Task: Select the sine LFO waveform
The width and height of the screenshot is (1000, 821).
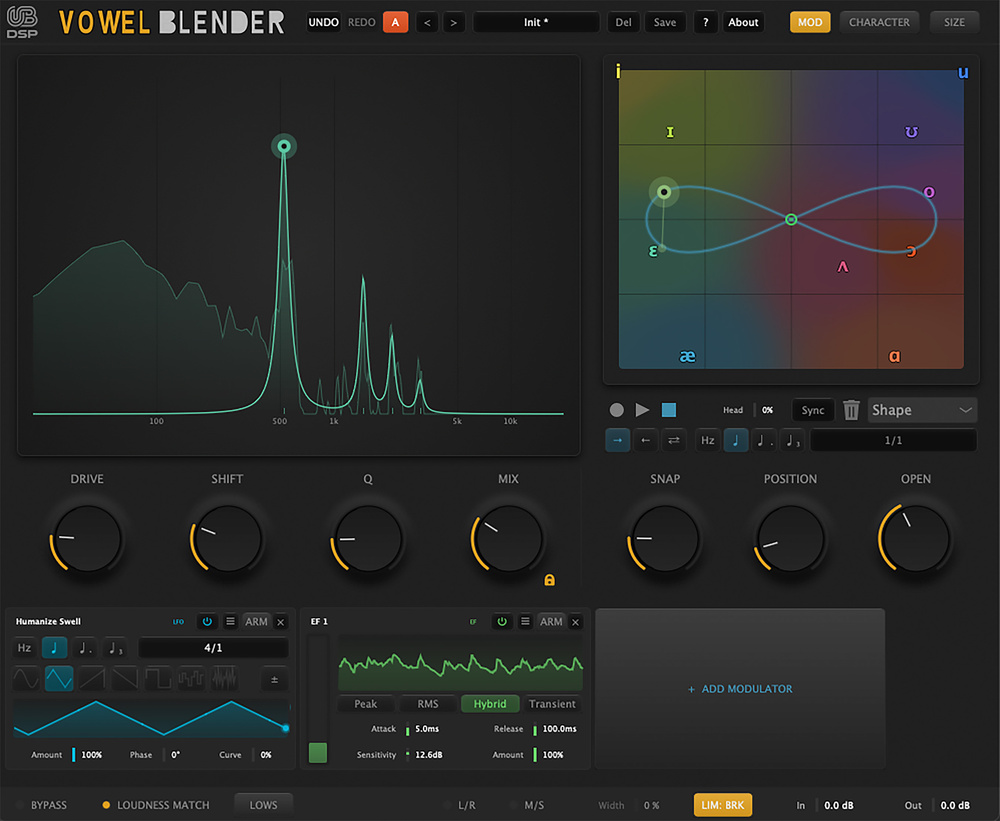Action: pyautogui.click(x=26, y=678)
